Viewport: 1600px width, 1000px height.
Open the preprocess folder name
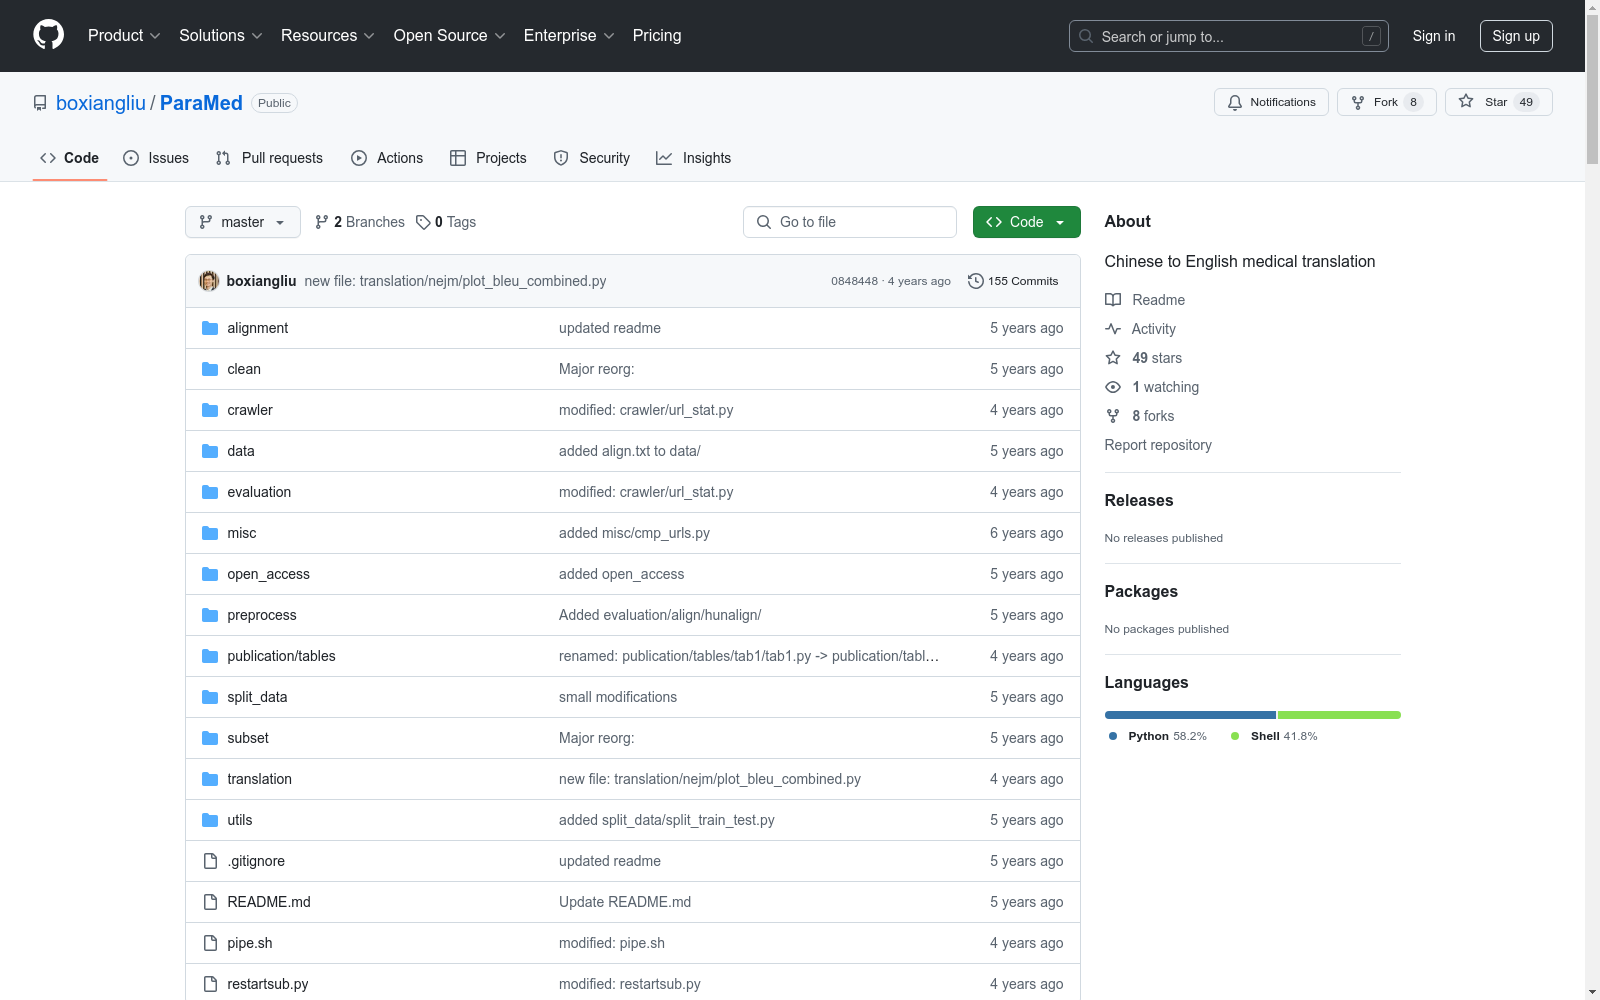click(x=262, y=615)
